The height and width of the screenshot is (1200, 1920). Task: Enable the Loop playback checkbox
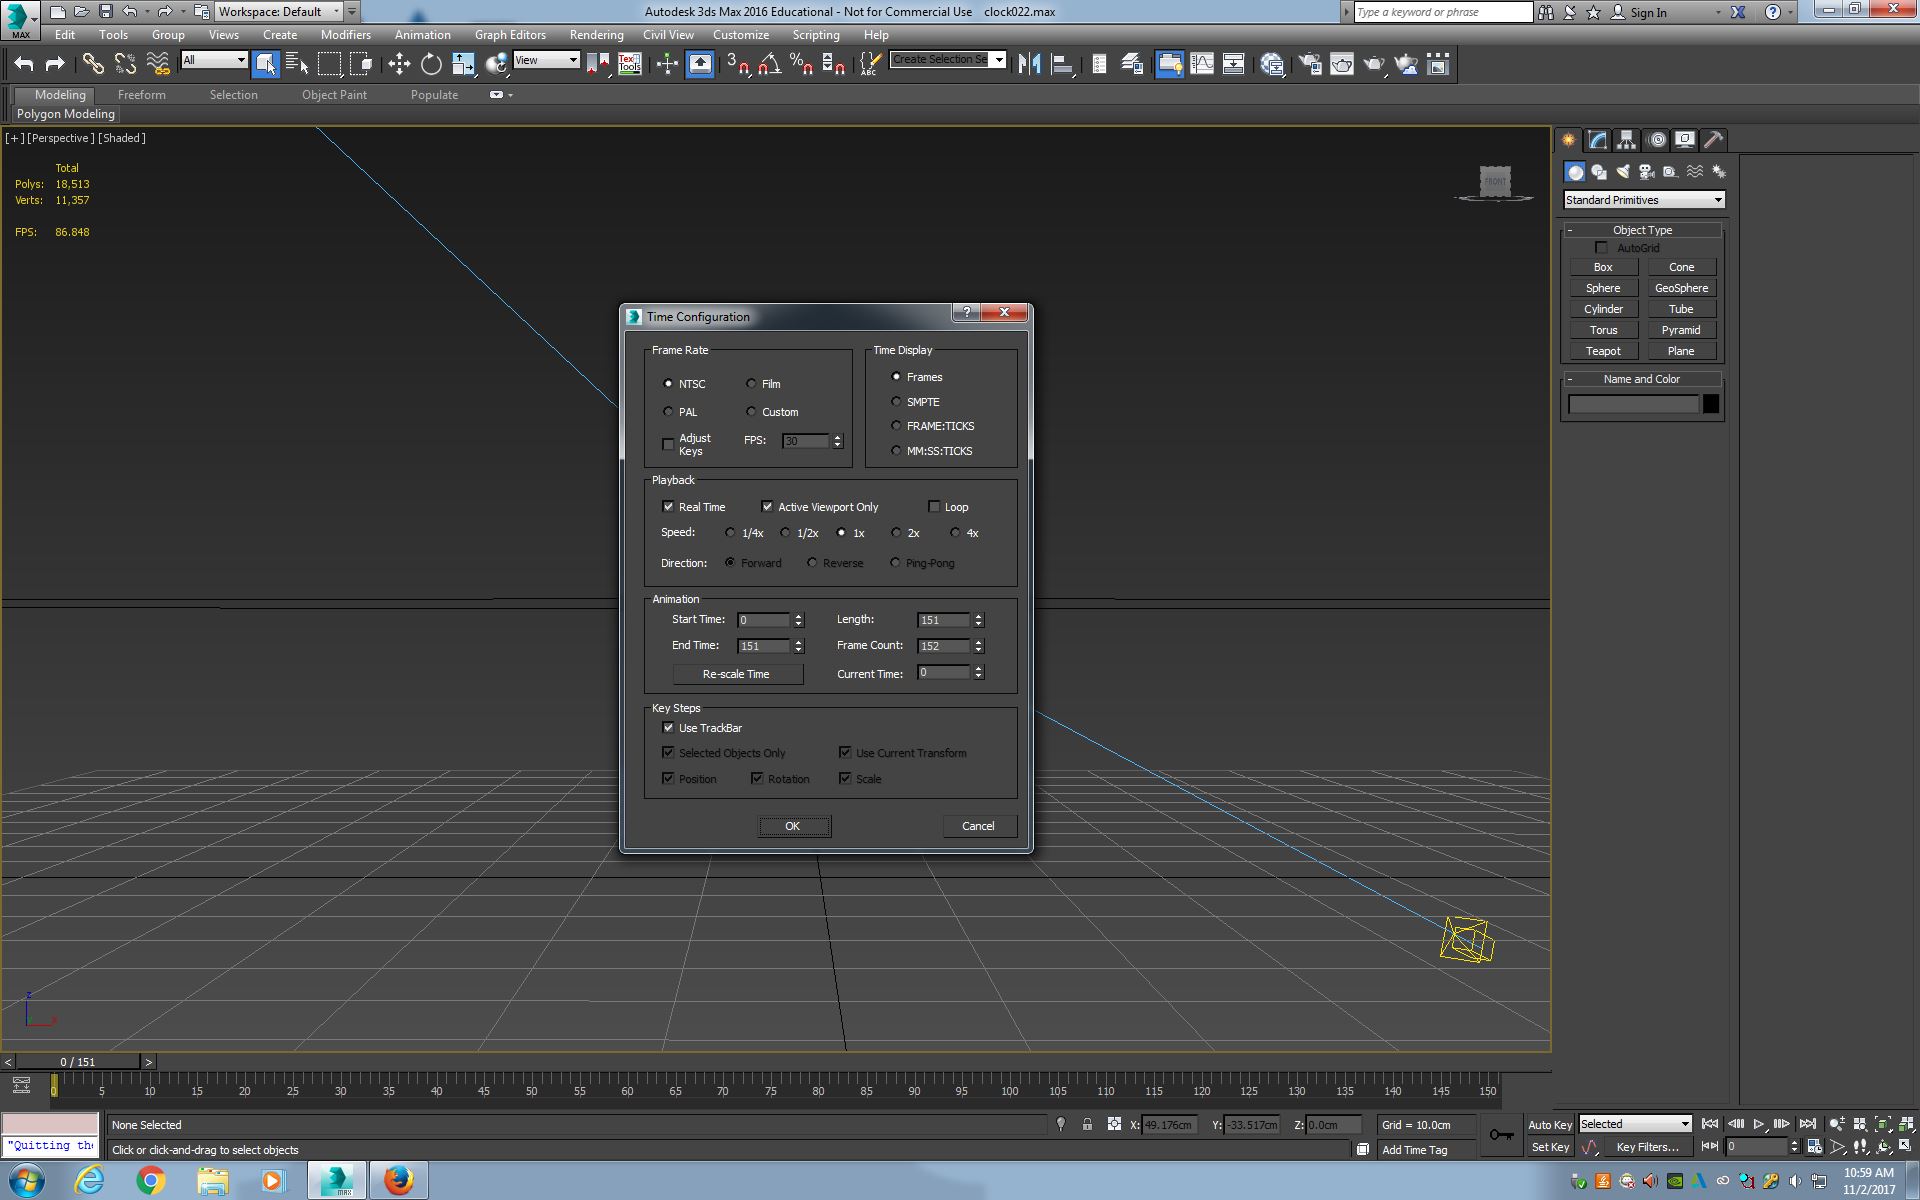(934, 505)
